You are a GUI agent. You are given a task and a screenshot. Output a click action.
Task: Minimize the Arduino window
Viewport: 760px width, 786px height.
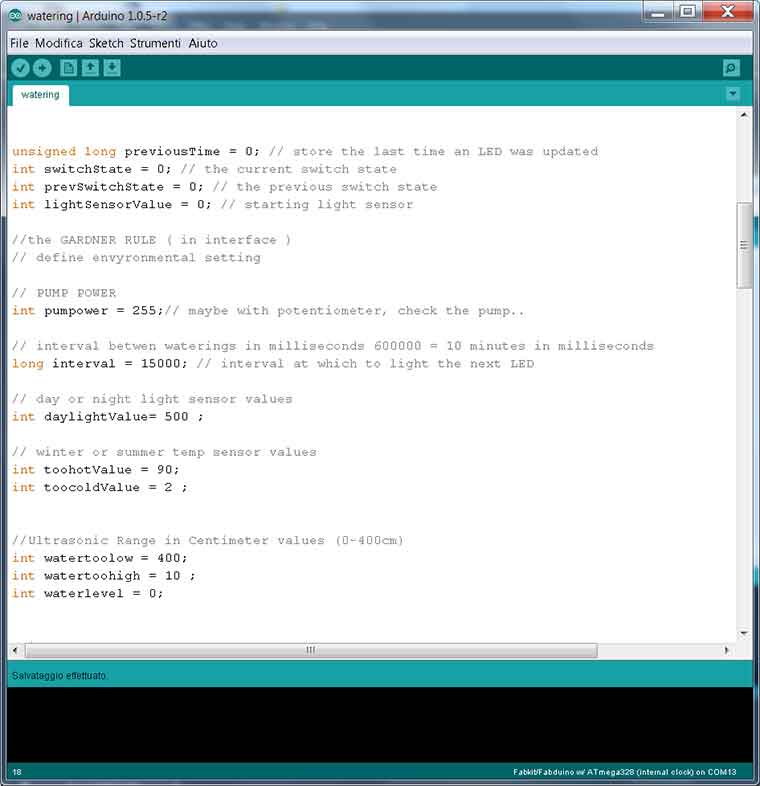[x=657, y=12]
